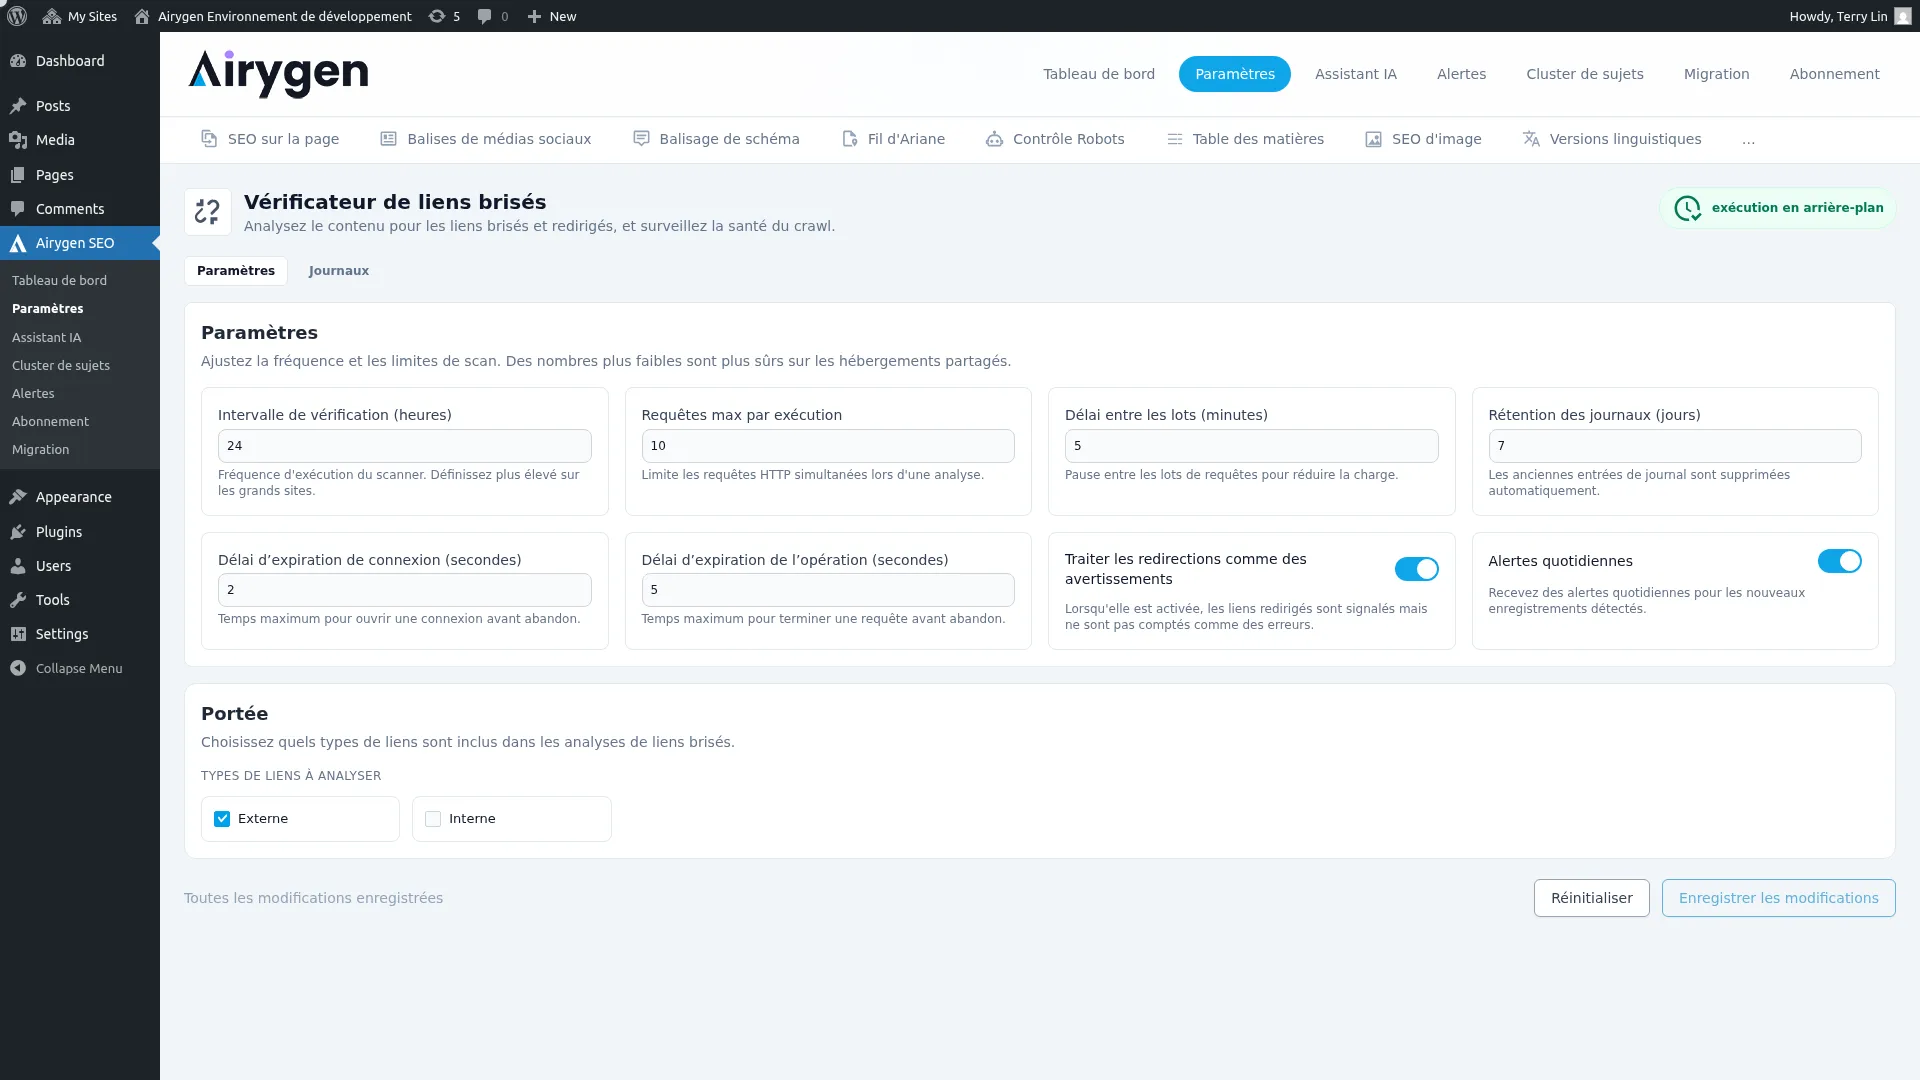This screenshot has width=1920, height=1080.
Task: Click the Table des matières list icon
Action: (x=1174, y=139)
